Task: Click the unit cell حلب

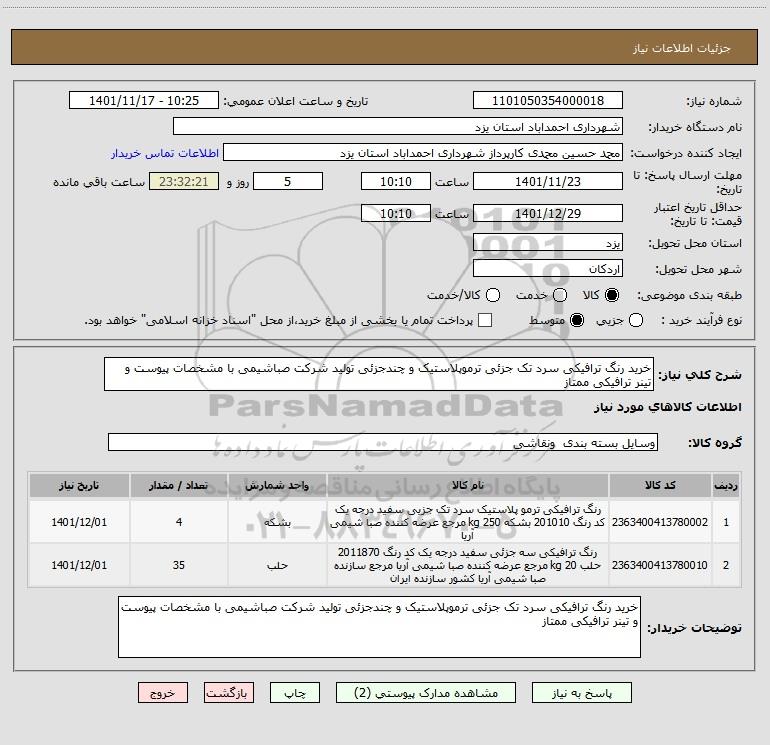Action: pos(277,565)
